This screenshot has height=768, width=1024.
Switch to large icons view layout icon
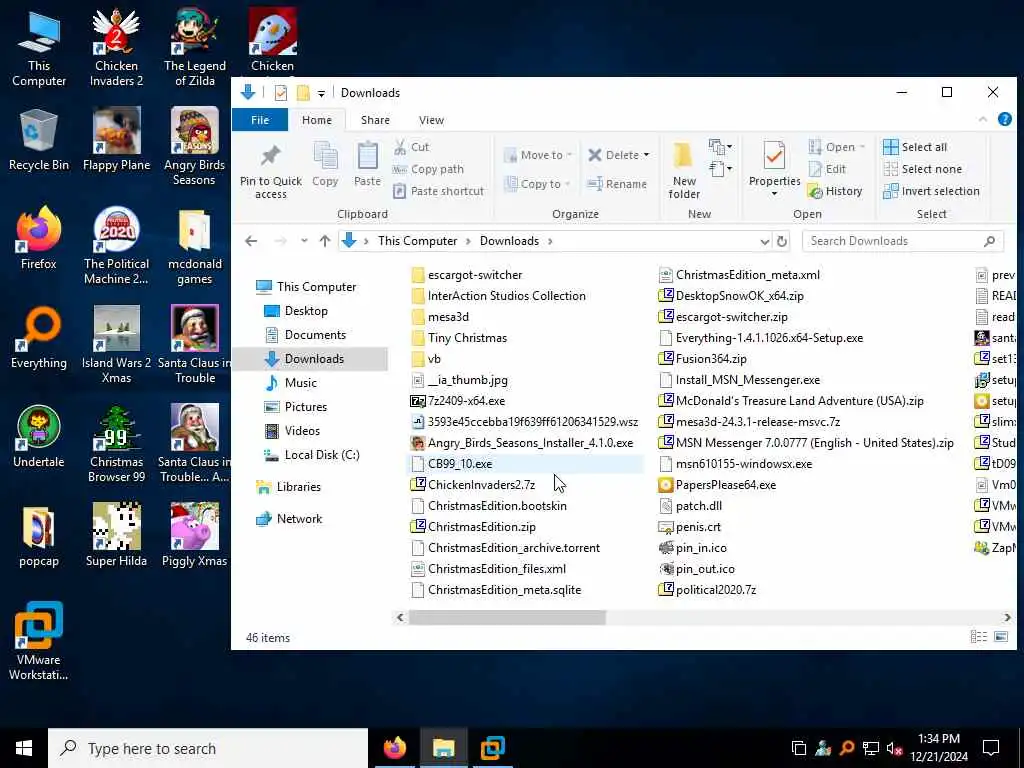point(1000,637)
